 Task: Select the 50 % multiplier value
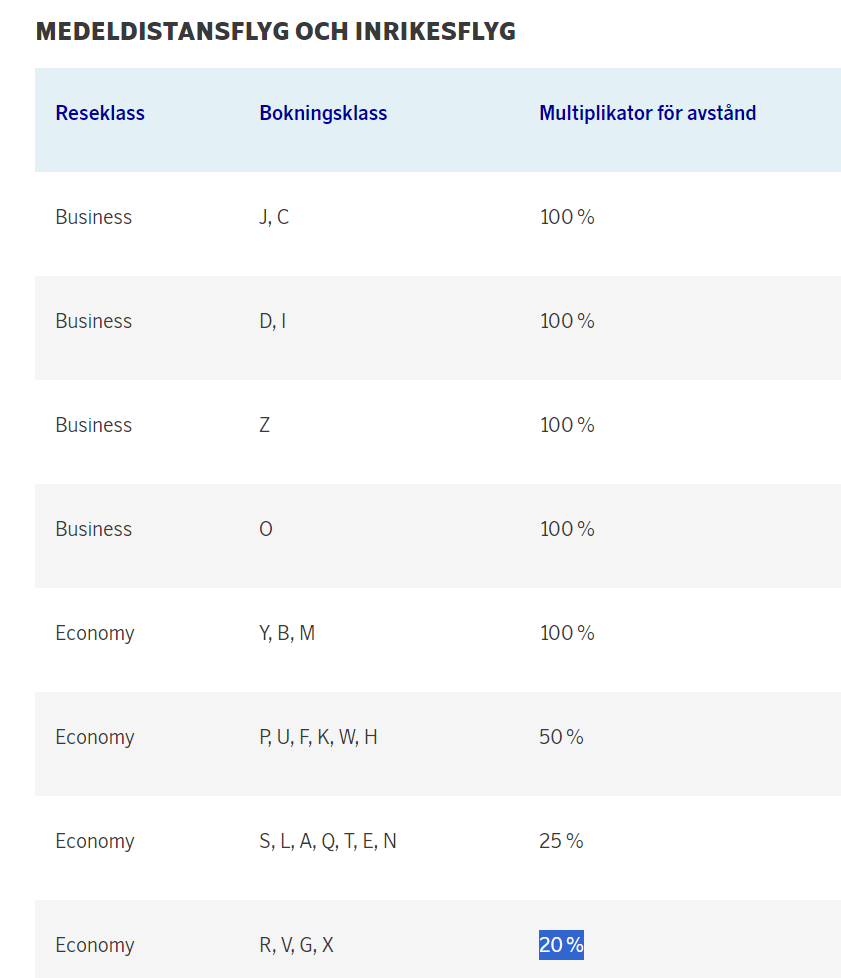(561, 737)
